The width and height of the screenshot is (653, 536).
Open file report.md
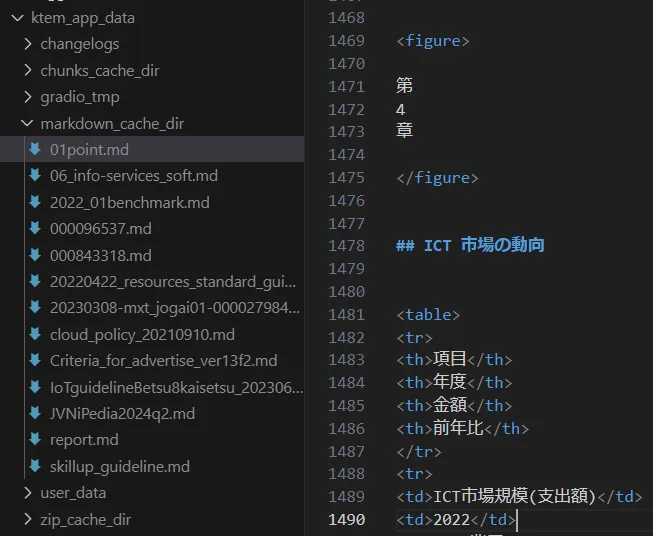(x=84, y=440)
